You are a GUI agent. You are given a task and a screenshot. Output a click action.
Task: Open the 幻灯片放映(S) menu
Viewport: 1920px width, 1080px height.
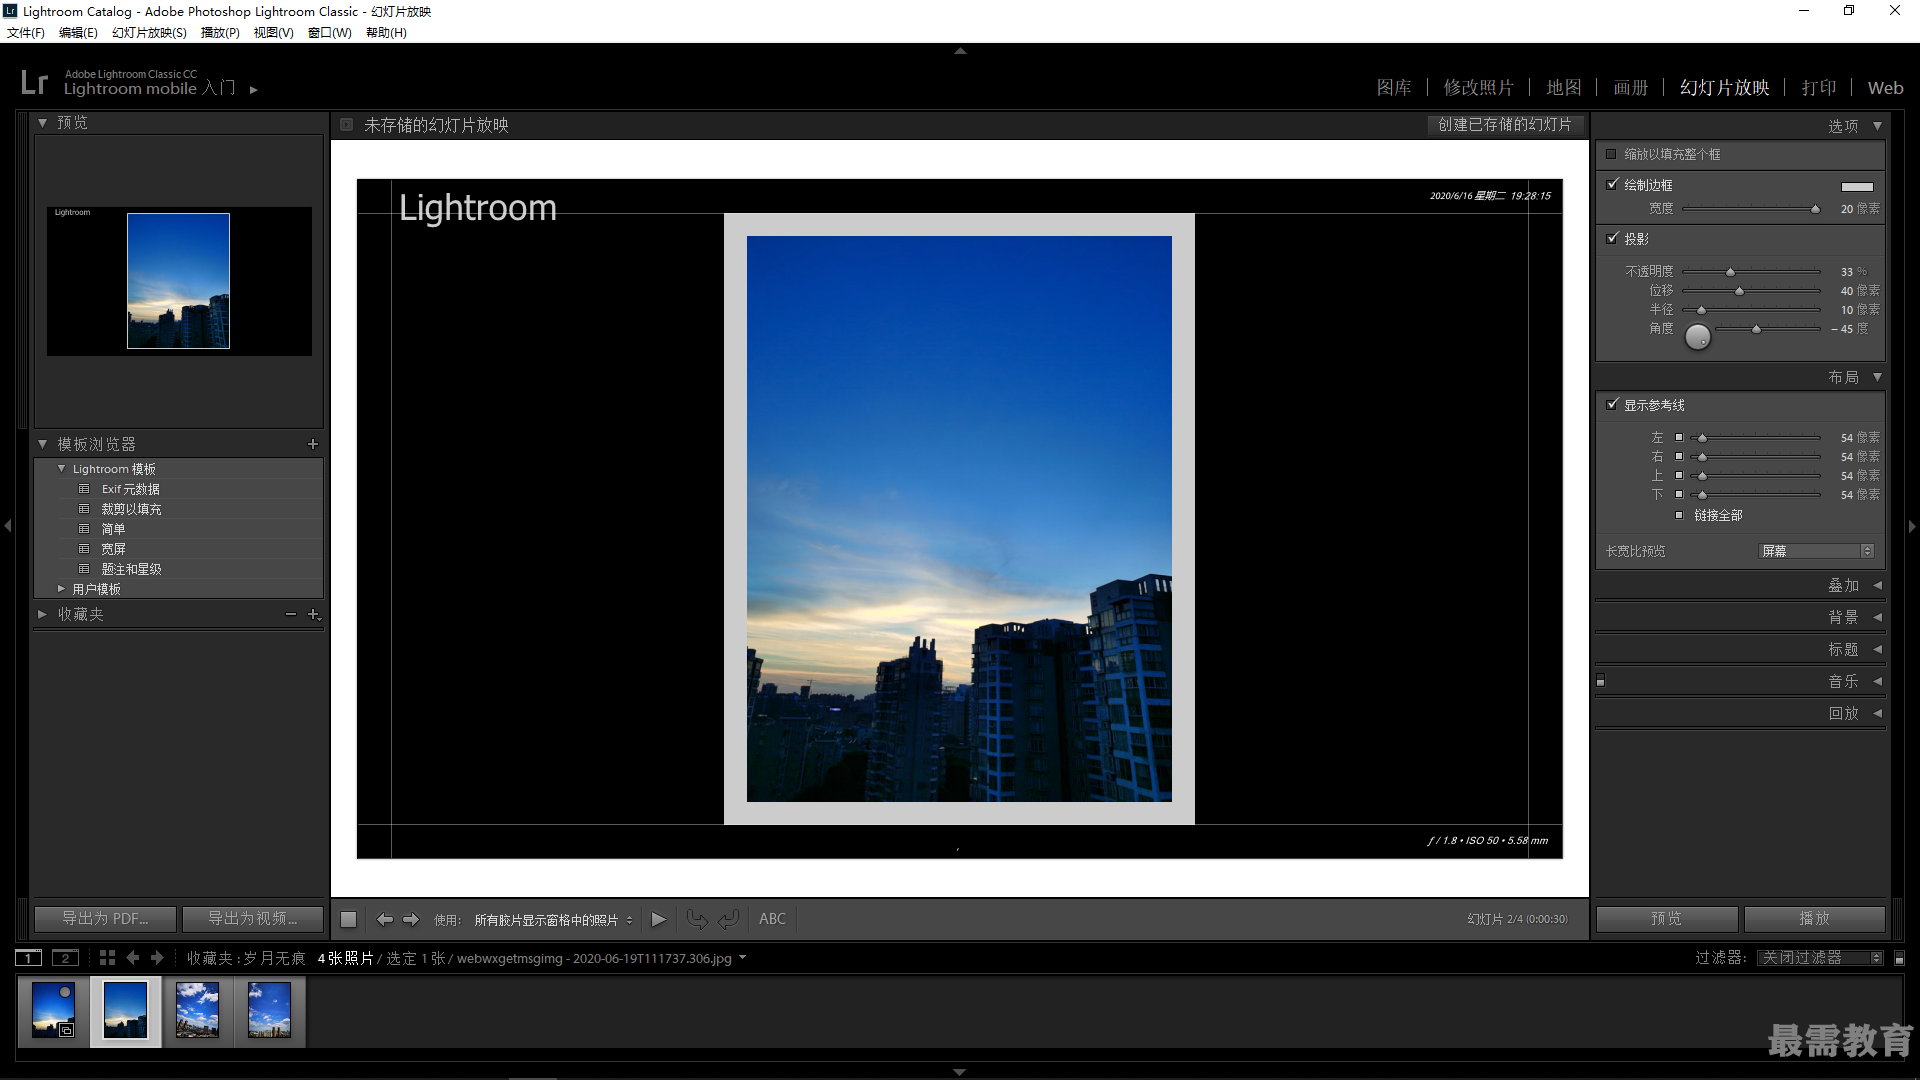pyautogui.click(x=149, y=32)
